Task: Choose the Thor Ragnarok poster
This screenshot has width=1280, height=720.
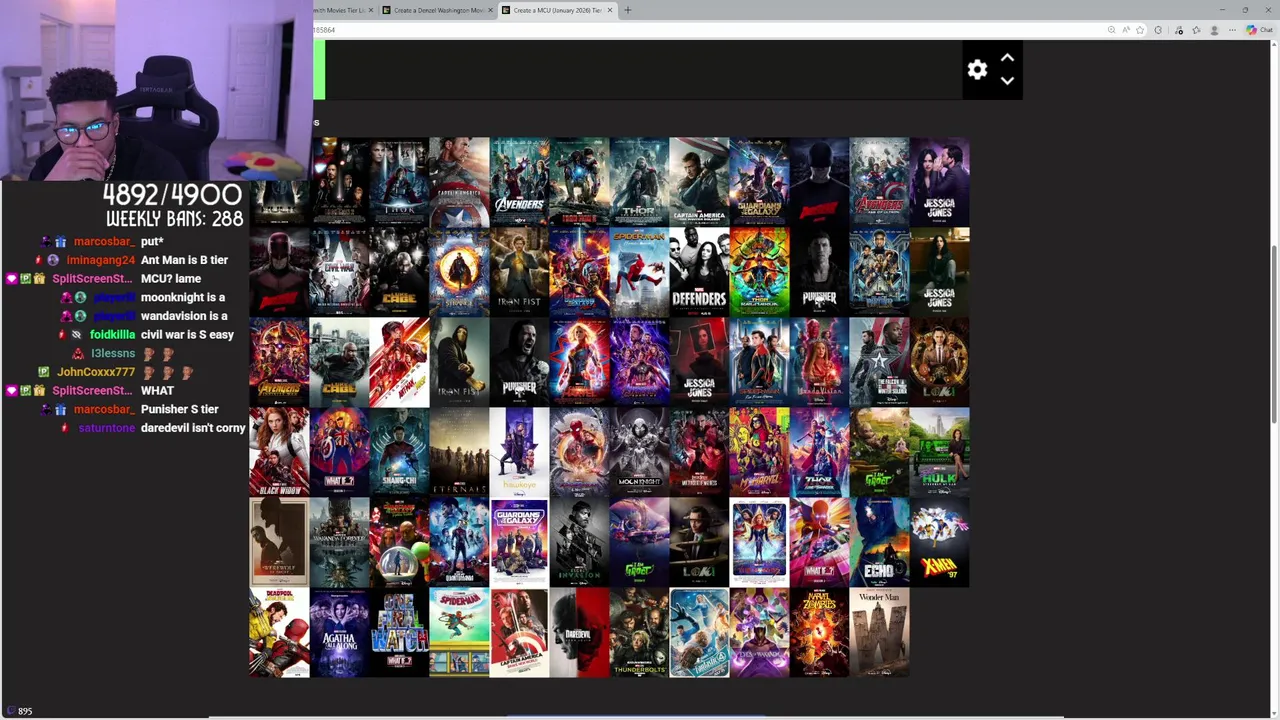Action: 759,272
